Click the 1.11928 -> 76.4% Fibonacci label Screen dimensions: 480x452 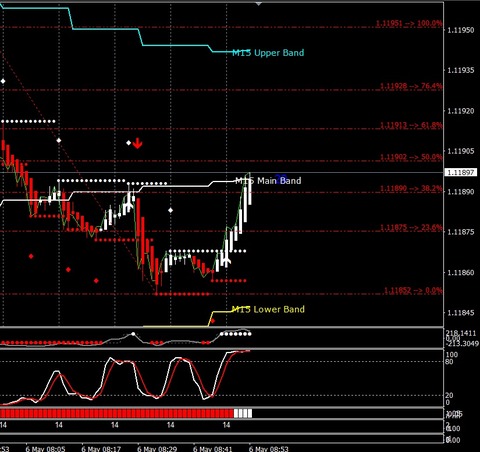tap(411, 86)
